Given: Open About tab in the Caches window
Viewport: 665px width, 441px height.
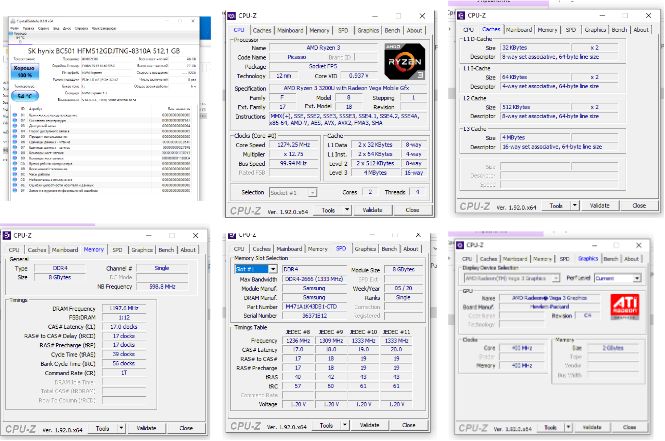Looking at the screenshot, I should click(x=641, y=30).
